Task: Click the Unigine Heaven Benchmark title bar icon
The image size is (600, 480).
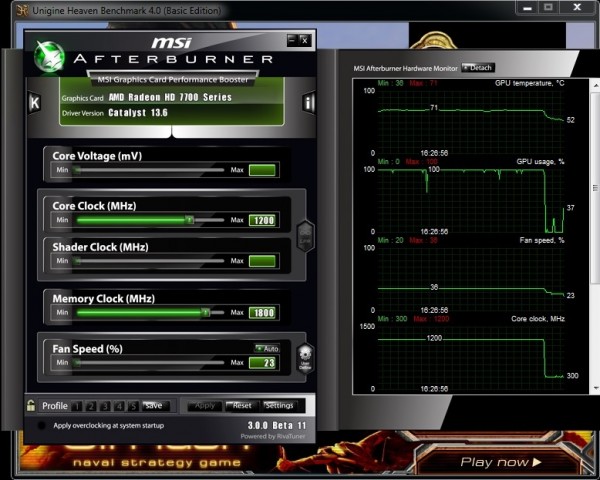Action: tap(23, 10)
